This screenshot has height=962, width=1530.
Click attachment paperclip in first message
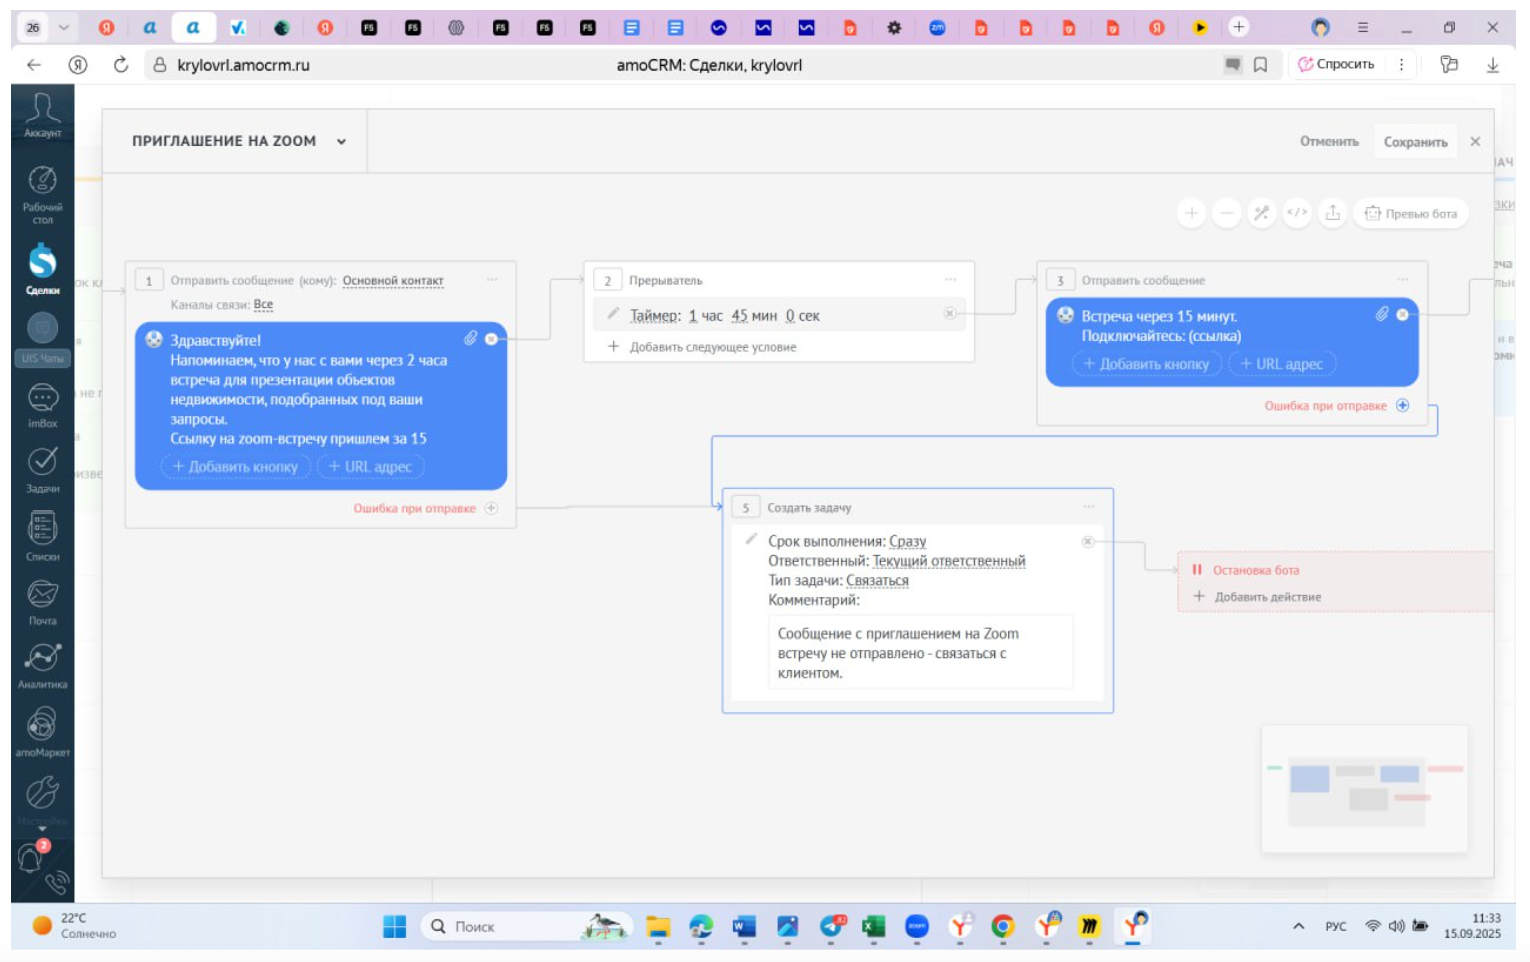coord(470,339)
